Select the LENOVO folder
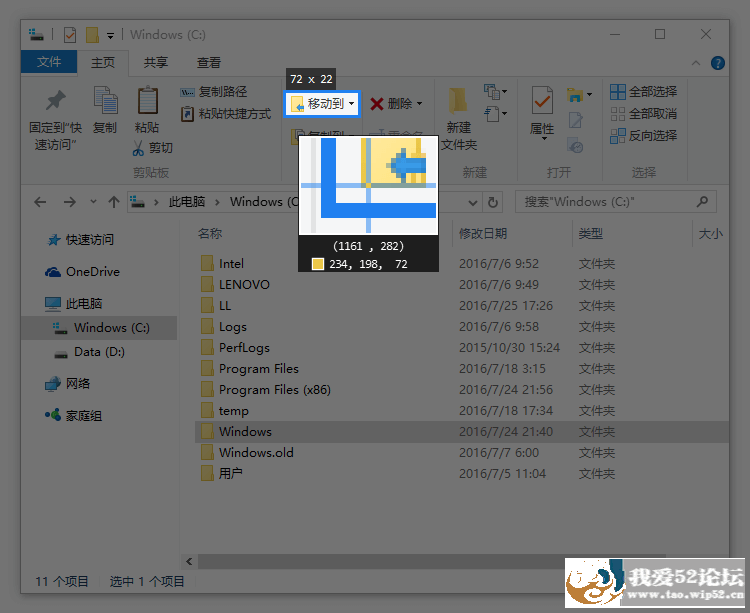The height and width of the screenshot is (613, 750). tap(235, 285)
